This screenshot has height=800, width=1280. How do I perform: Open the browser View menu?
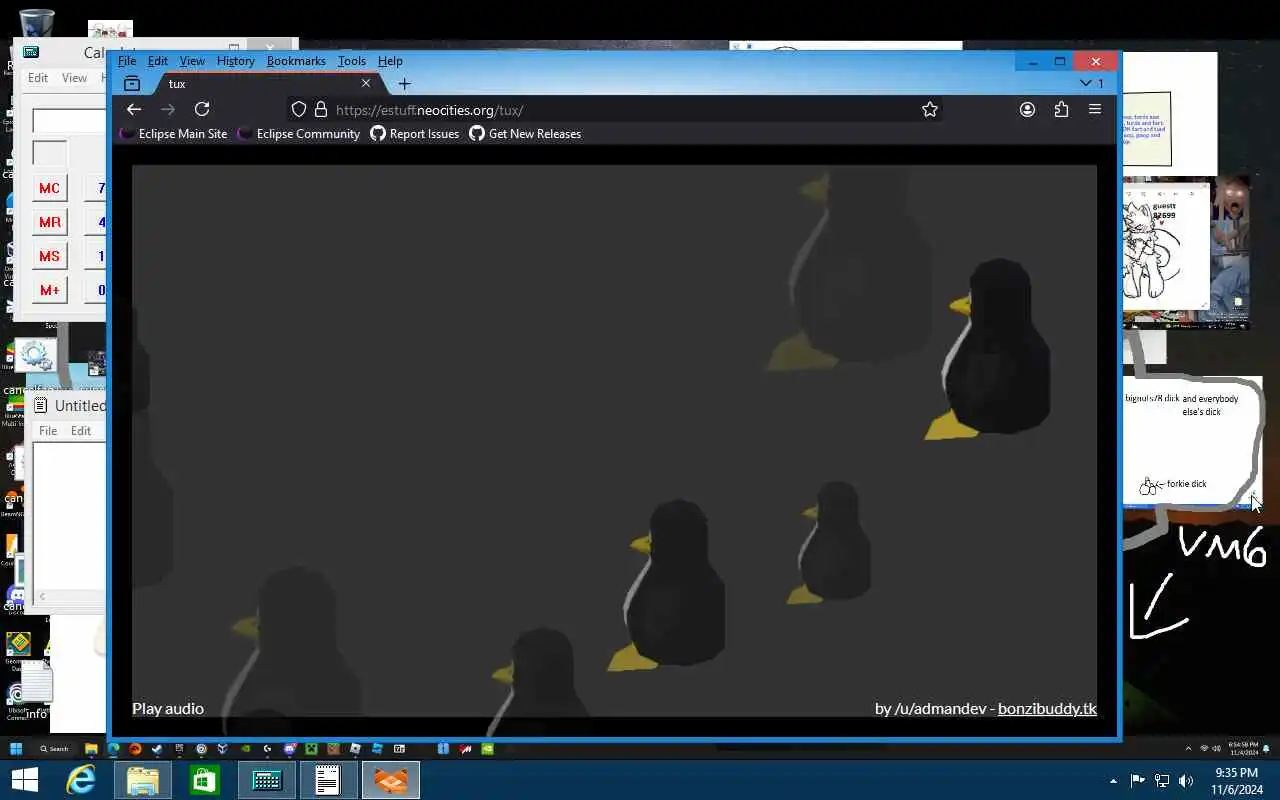192,61
